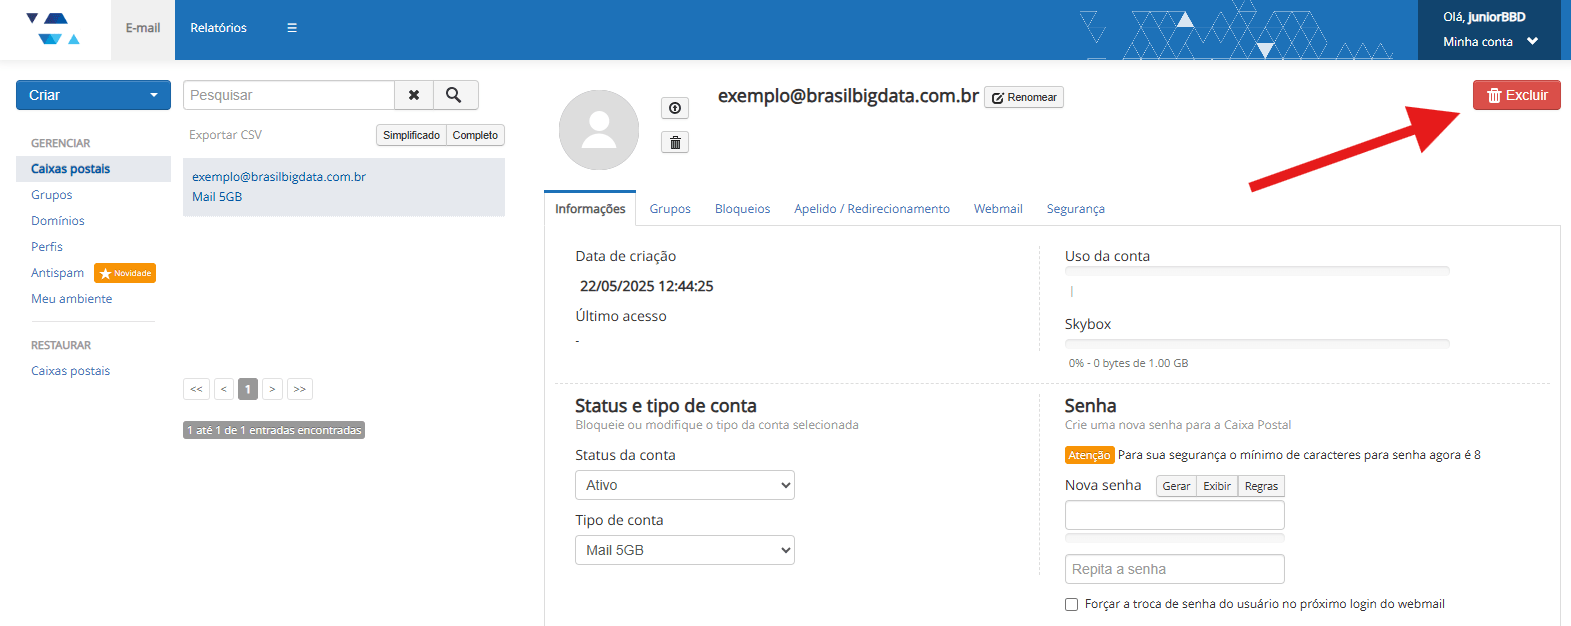This screenshot has width=1571, height=626.
Task: Open the Criar dropdown button
Action: pos(93,95)
